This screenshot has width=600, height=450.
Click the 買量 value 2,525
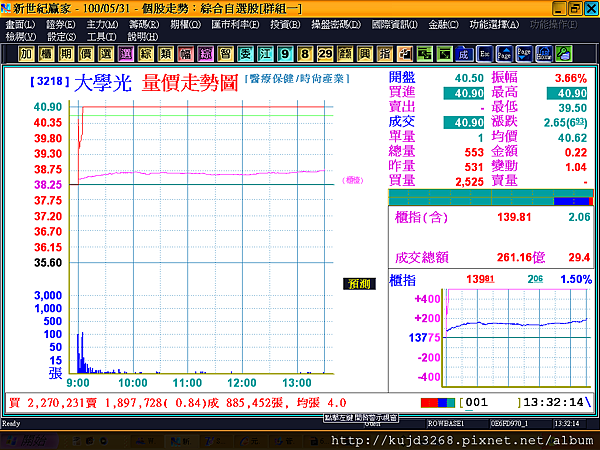[x=470, y=182]
